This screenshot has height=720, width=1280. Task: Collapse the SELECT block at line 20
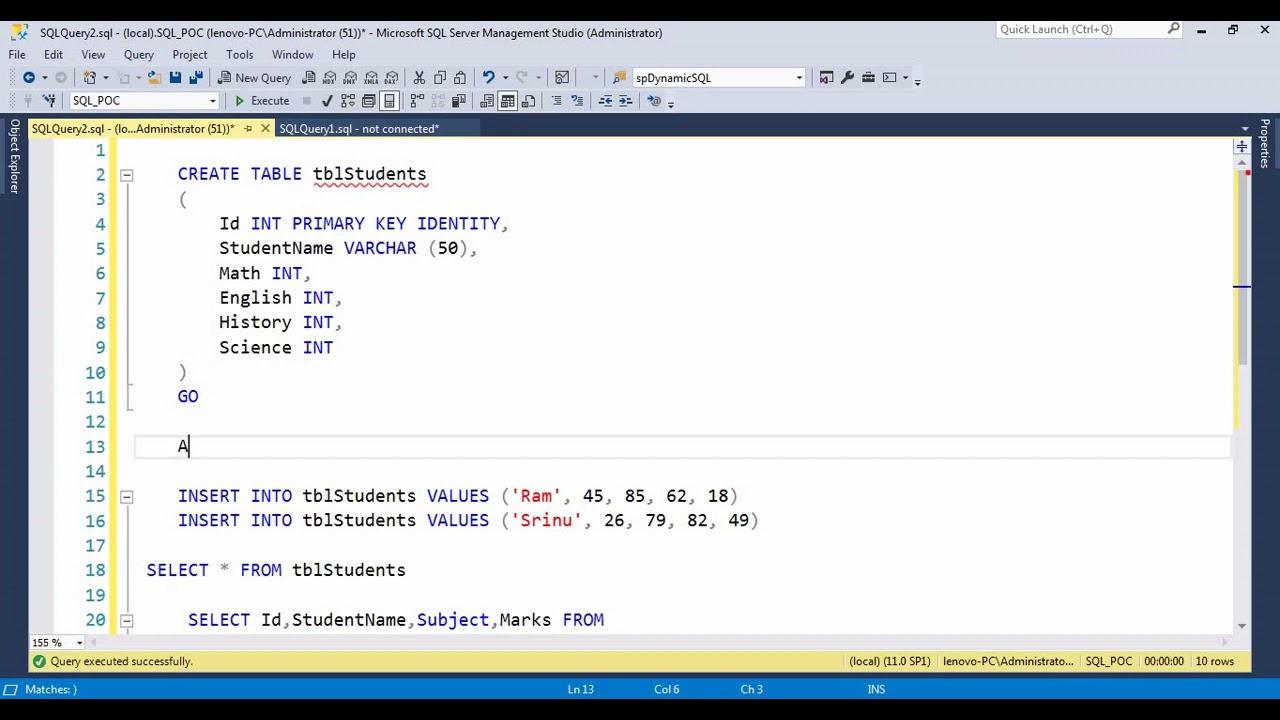(x=126, y=620)
